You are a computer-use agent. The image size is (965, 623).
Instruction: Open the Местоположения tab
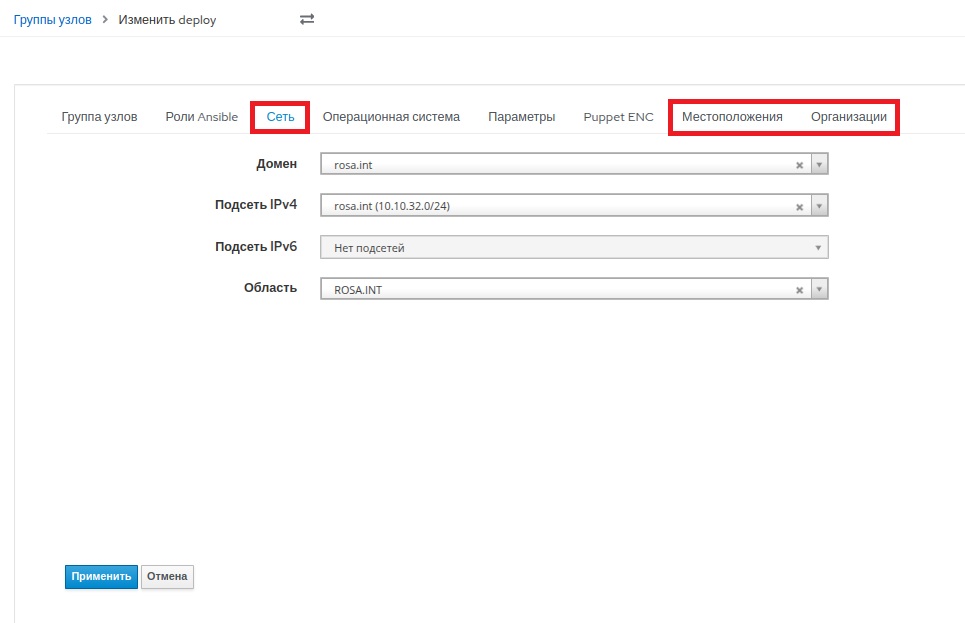click(x=732, y=117)
